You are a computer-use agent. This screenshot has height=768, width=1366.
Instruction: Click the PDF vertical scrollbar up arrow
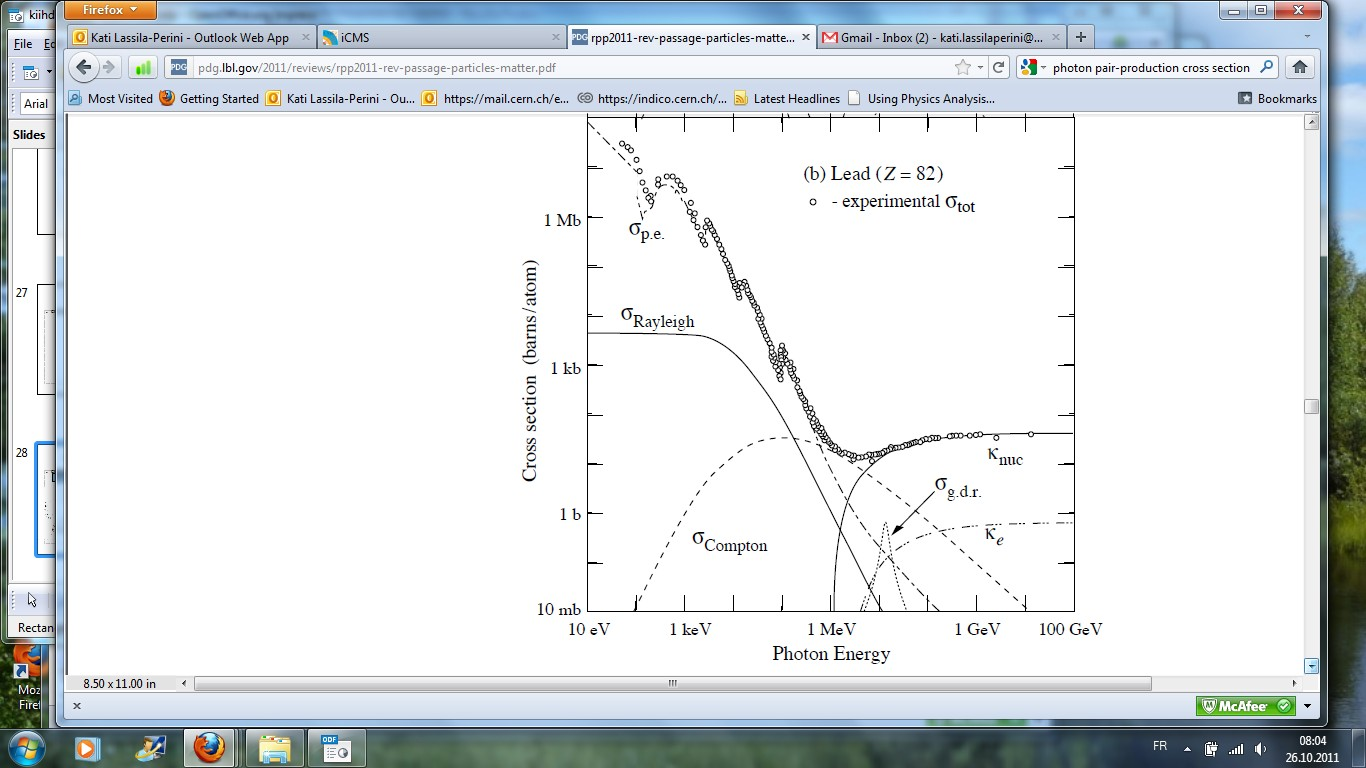coord(1311,122)
